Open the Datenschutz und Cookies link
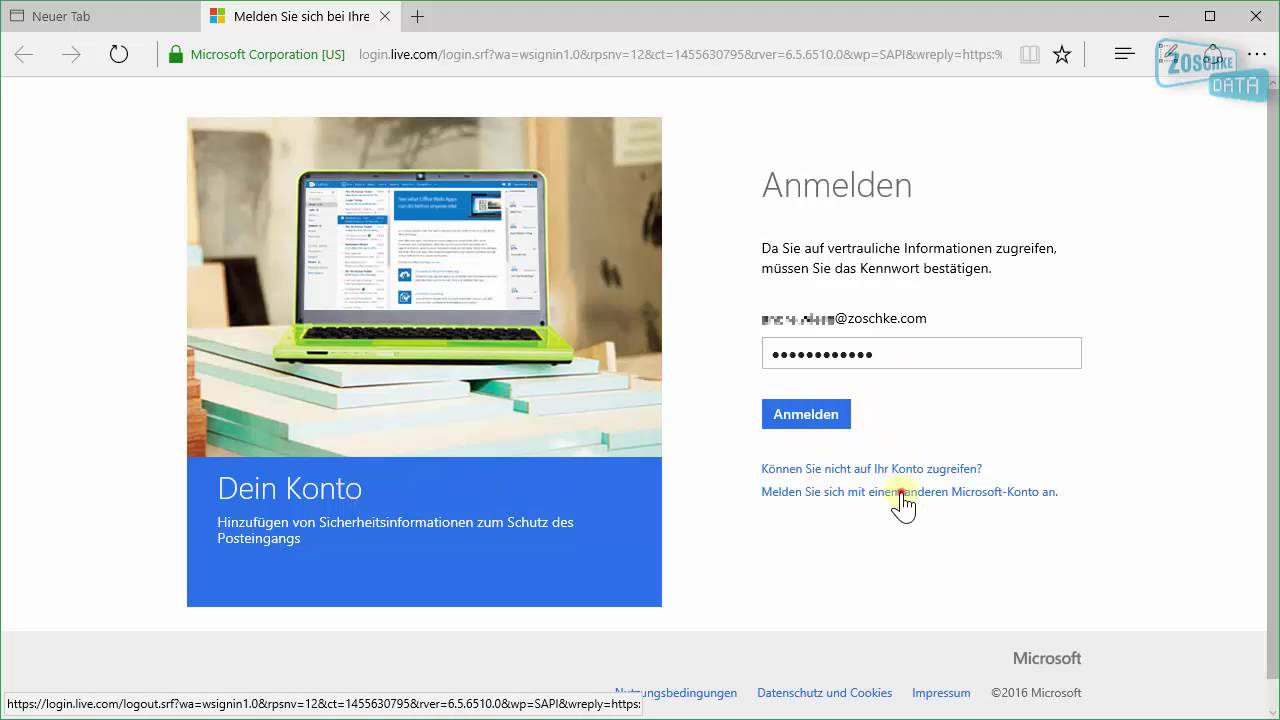Image resolution: width=1280 pixels, height=720 pixels. tap(825, 693)
